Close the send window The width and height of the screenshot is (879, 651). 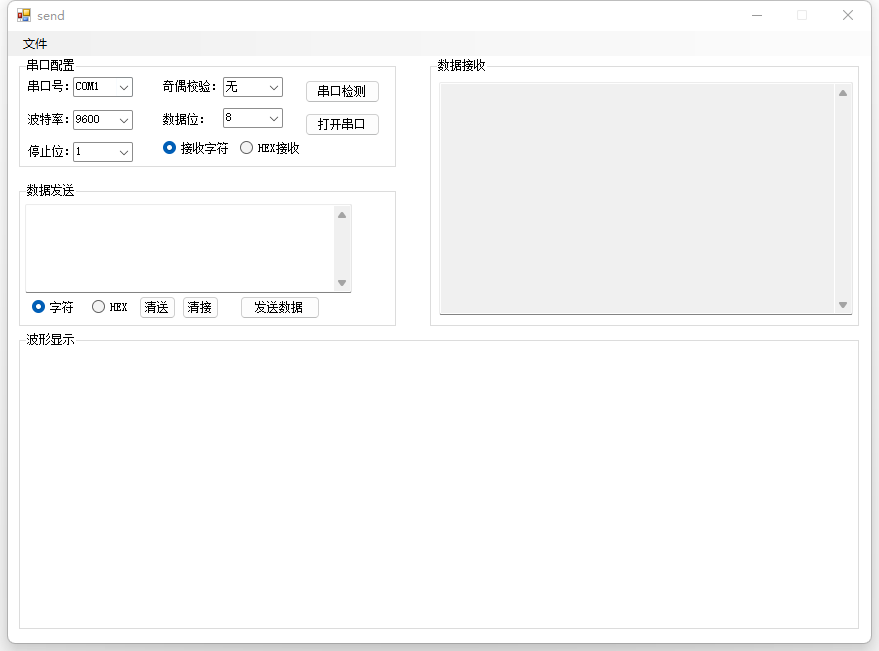[848, 15]
